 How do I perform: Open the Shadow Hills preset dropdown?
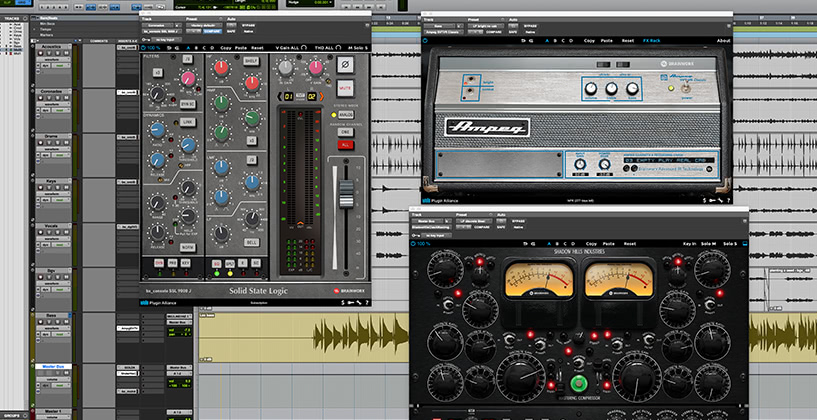click(x=474, y=221)
